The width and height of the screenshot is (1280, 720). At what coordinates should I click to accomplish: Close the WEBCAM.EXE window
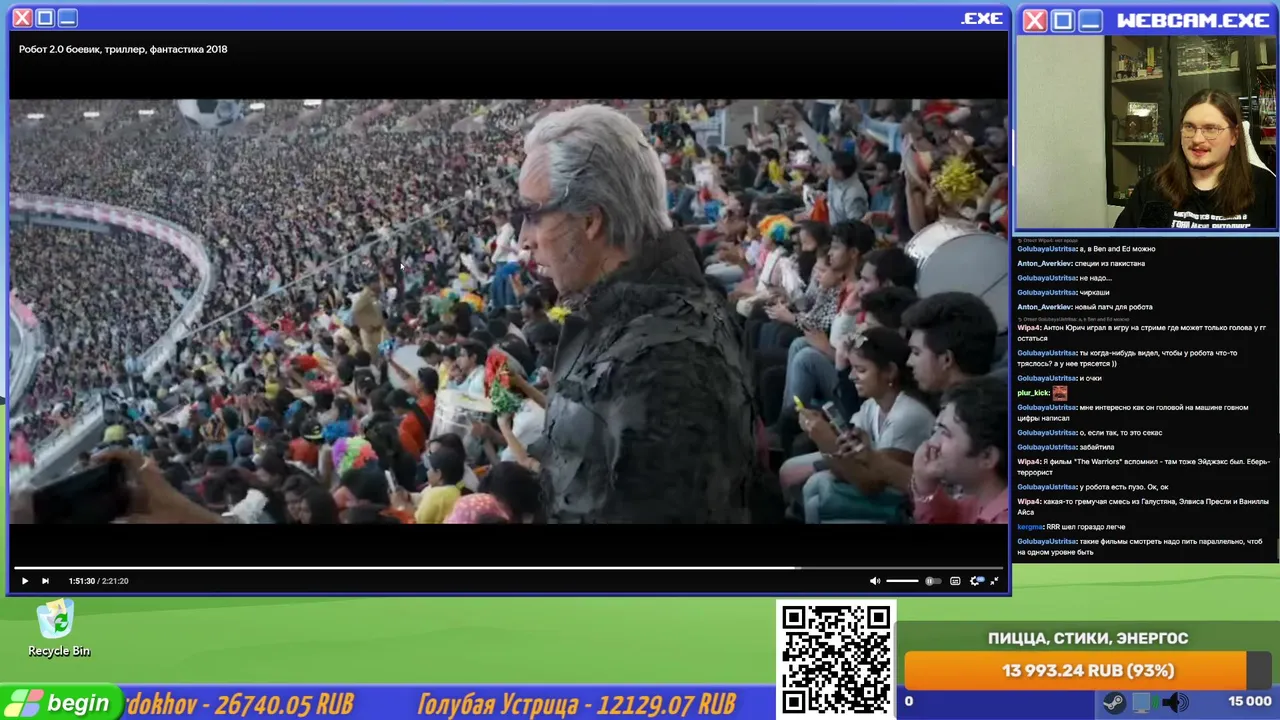point(1035,20)
